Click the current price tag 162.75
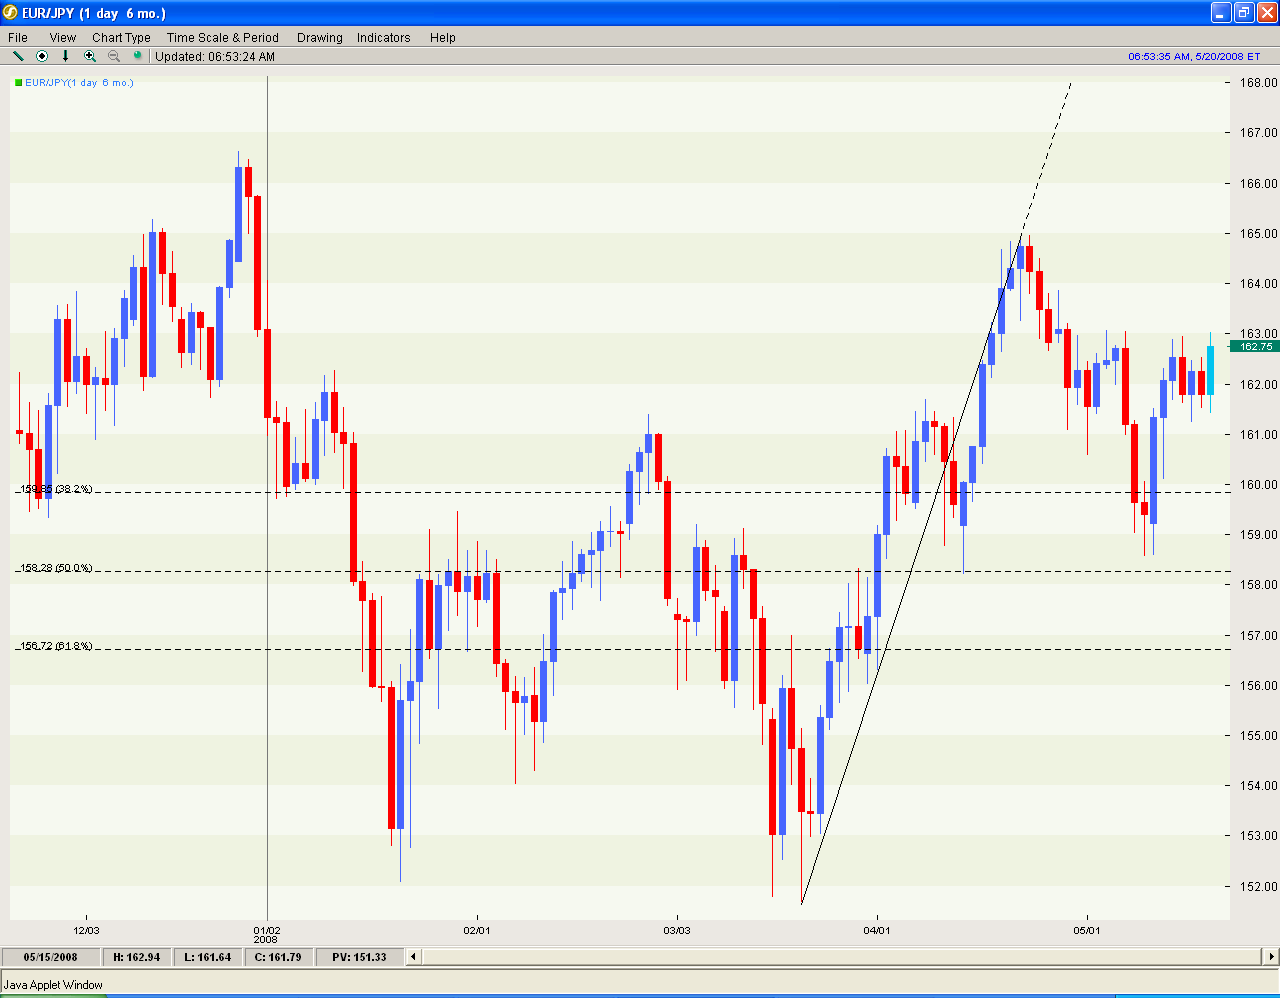 tap(1254, 346)
